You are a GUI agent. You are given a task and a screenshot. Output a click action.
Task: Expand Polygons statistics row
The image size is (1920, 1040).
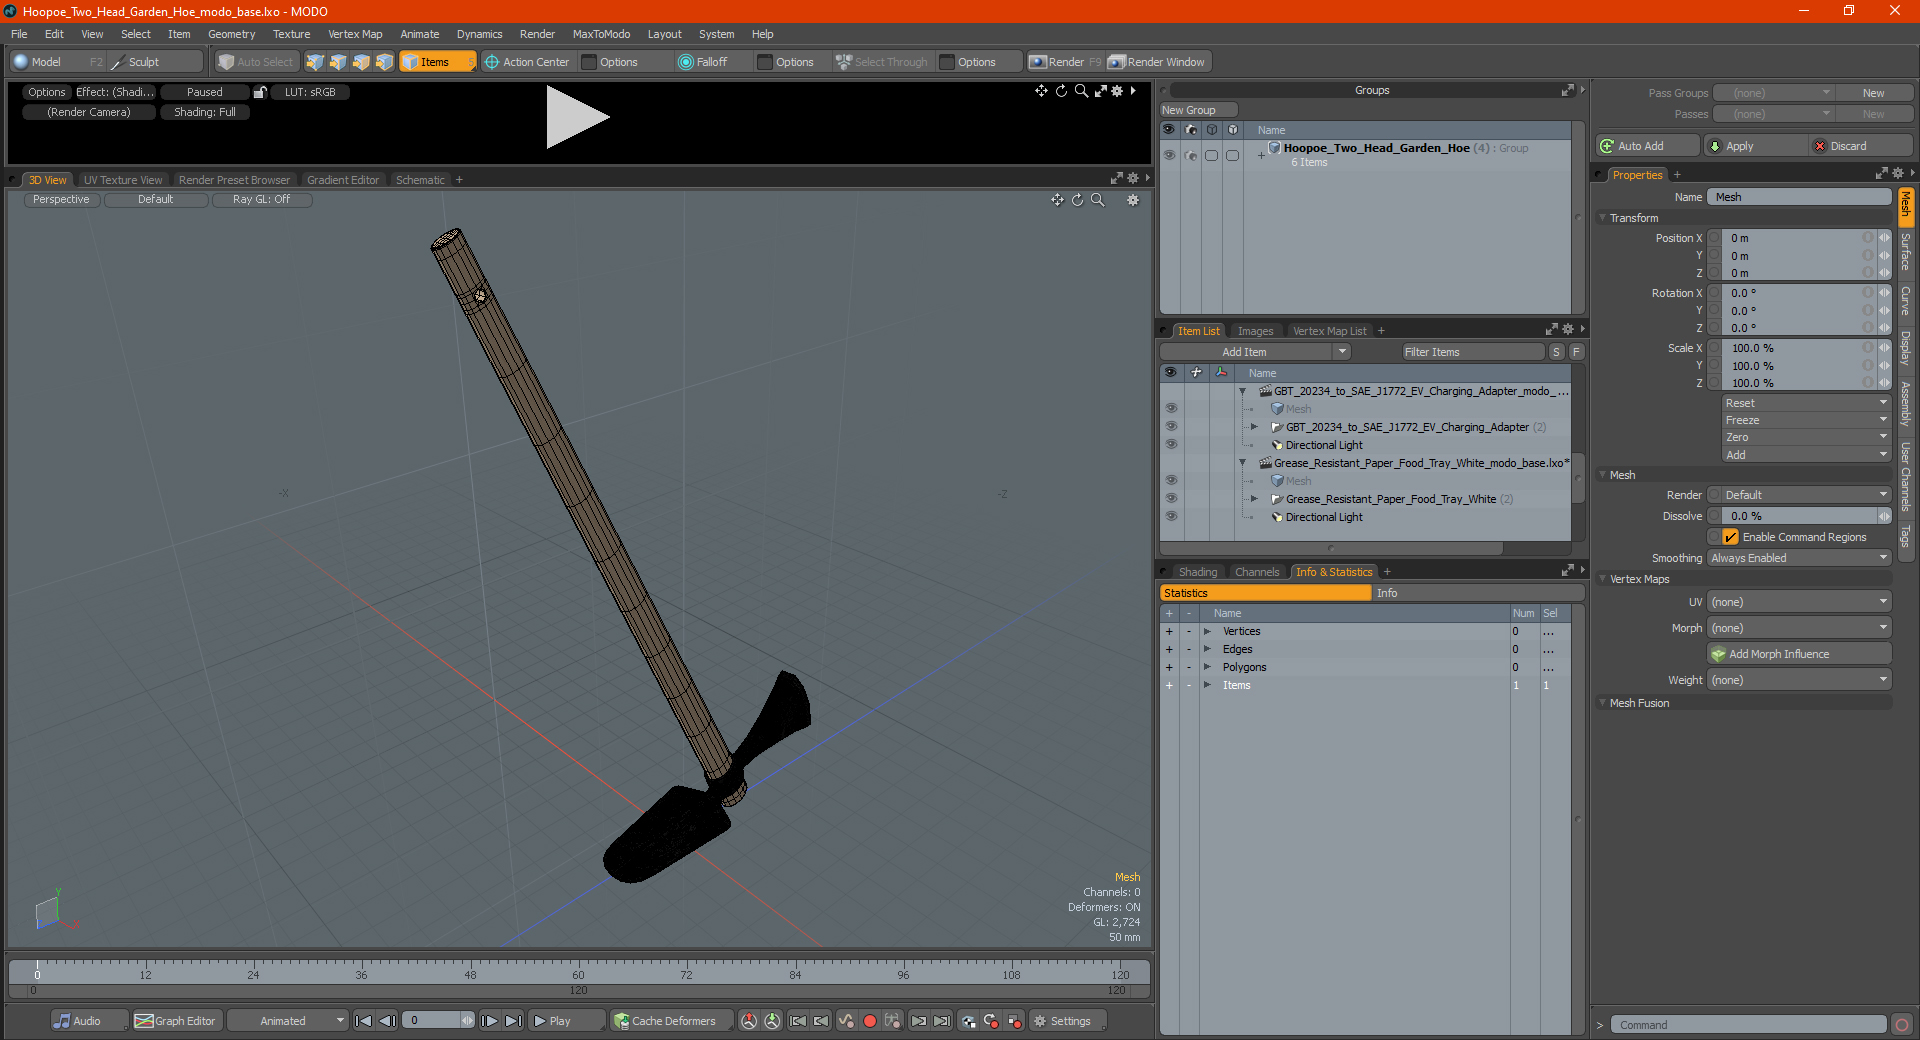click(x=1207, y=668)
